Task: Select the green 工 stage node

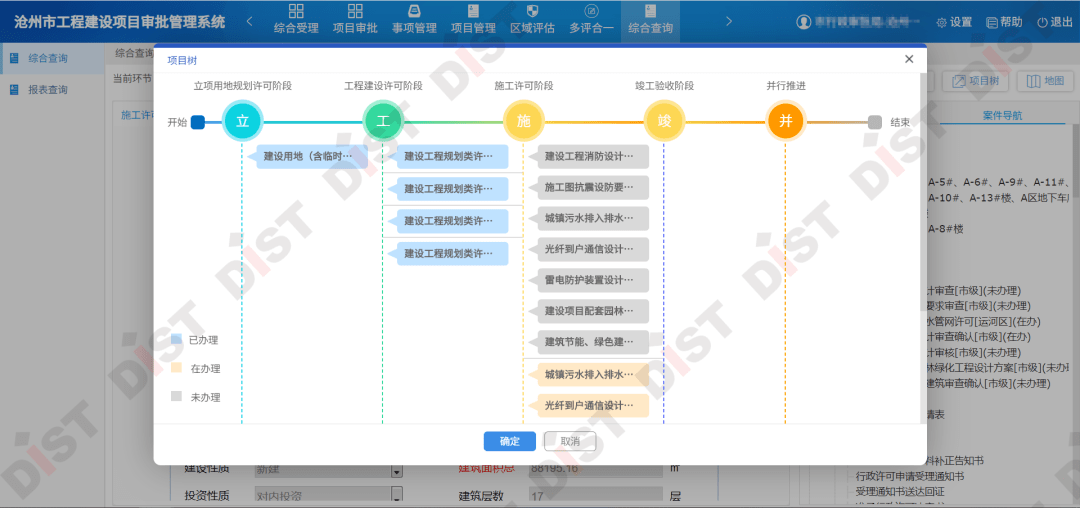Action: [382, 122]
